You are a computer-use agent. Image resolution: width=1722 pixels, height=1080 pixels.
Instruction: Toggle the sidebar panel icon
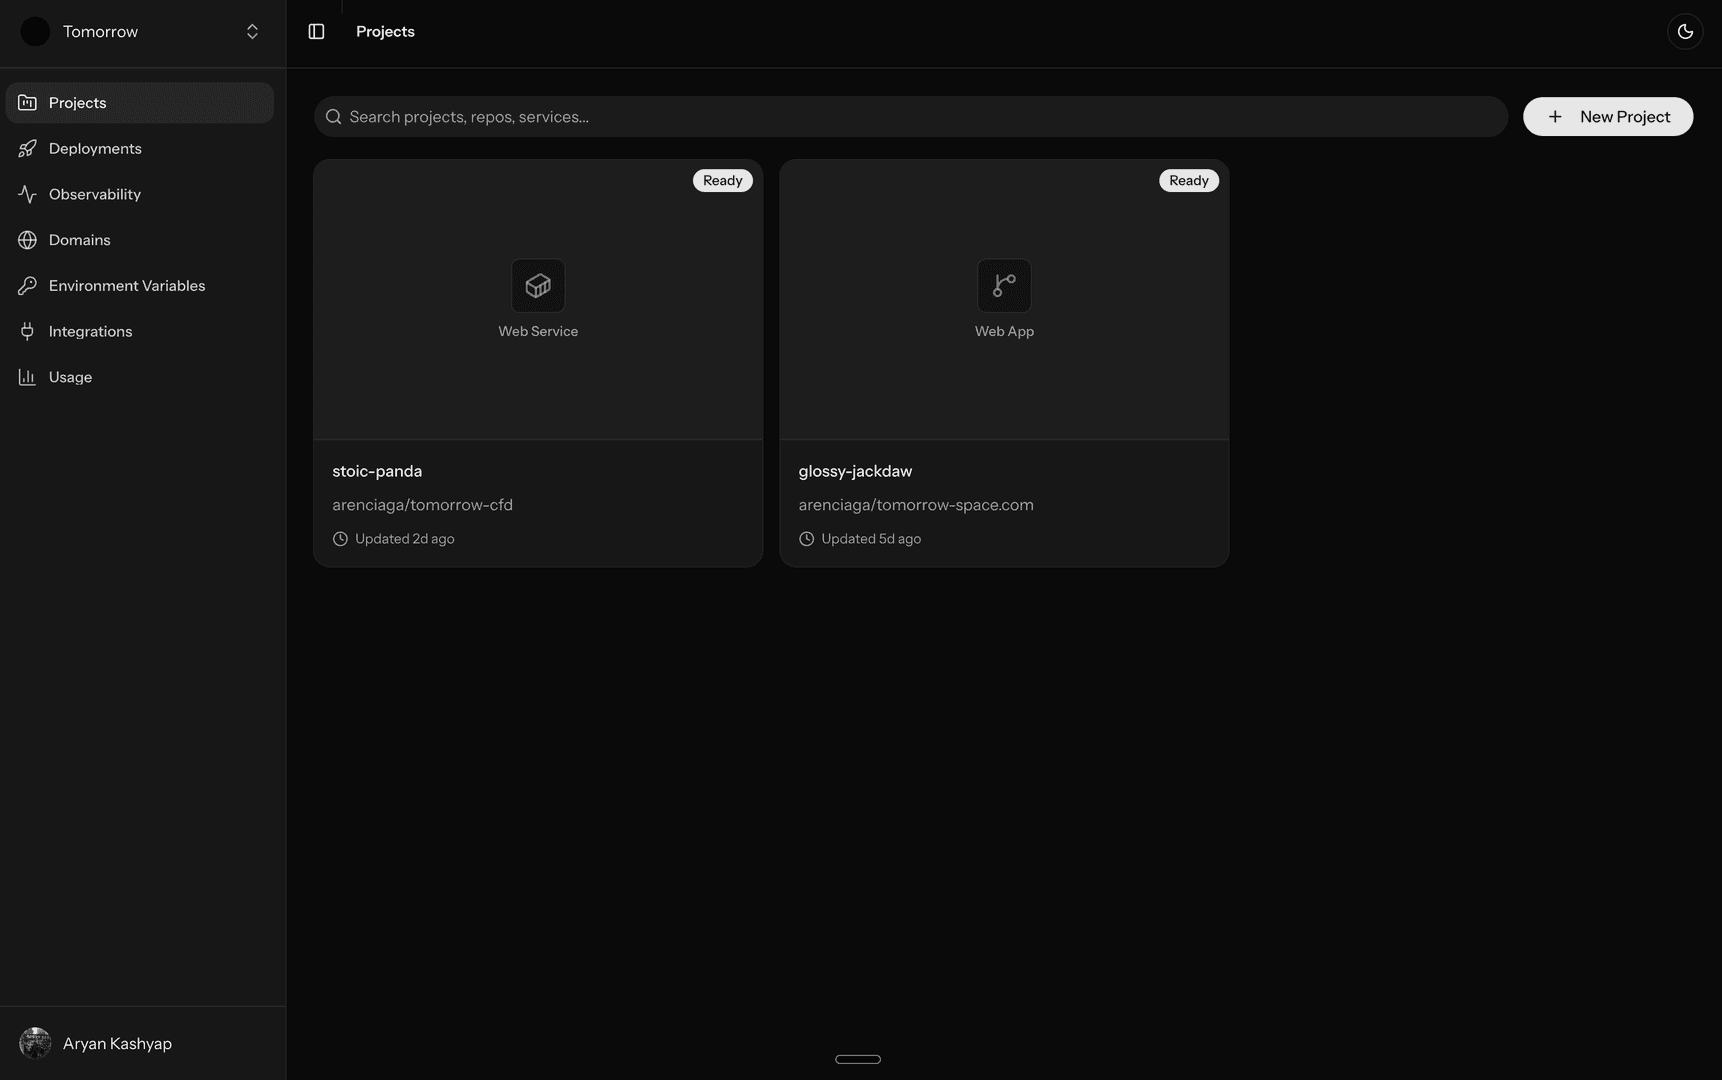tap(316, 32)
